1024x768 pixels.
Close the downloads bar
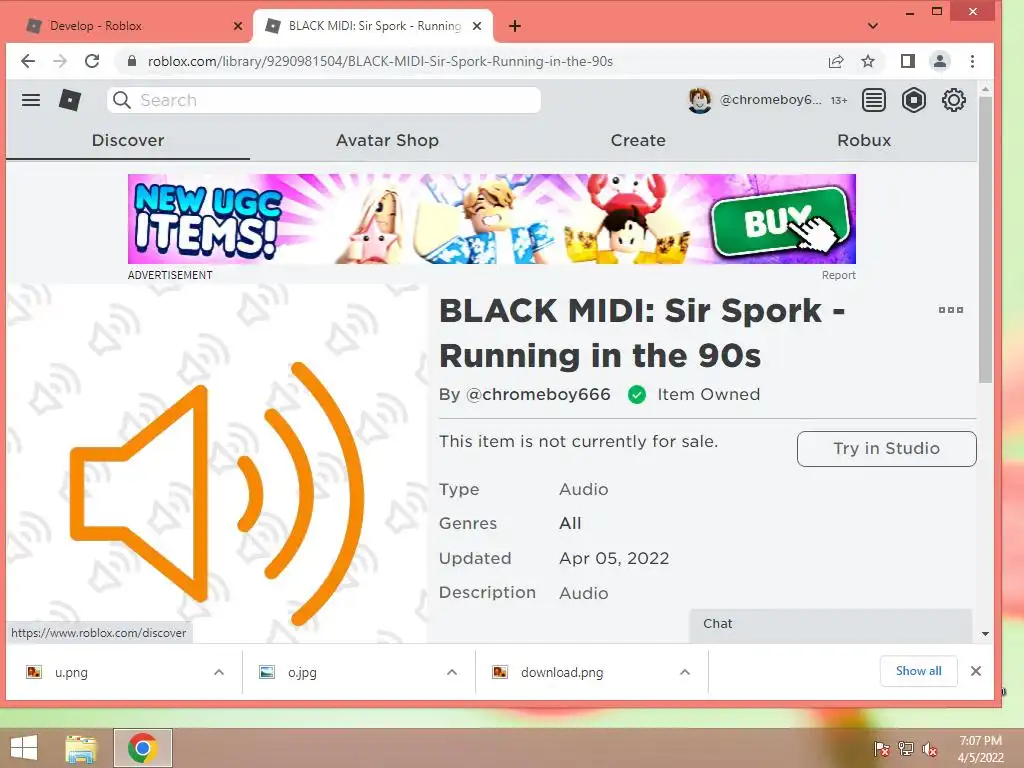tap(976, 671)
